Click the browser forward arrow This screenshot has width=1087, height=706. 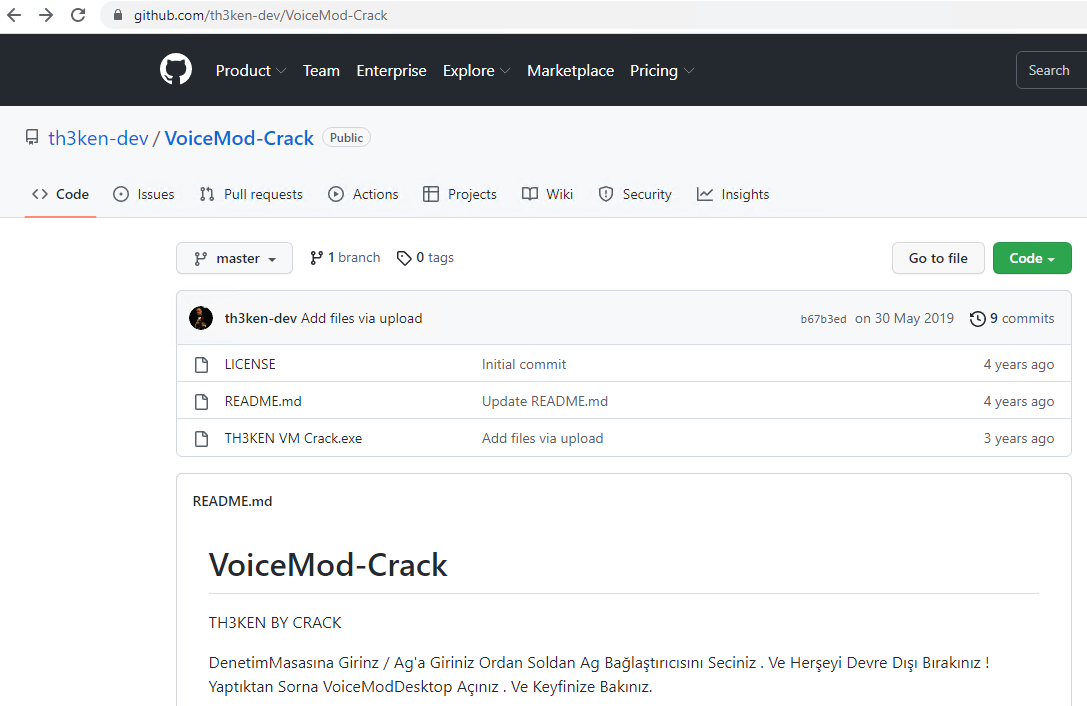tap(46, 15)
